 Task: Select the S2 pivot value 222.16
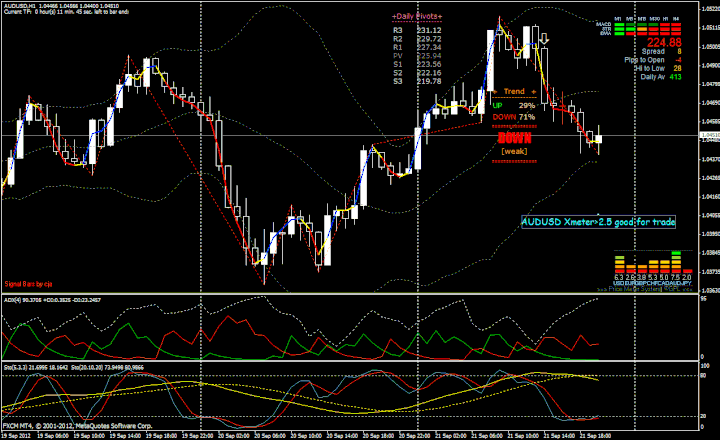click(x=429, y=73)
